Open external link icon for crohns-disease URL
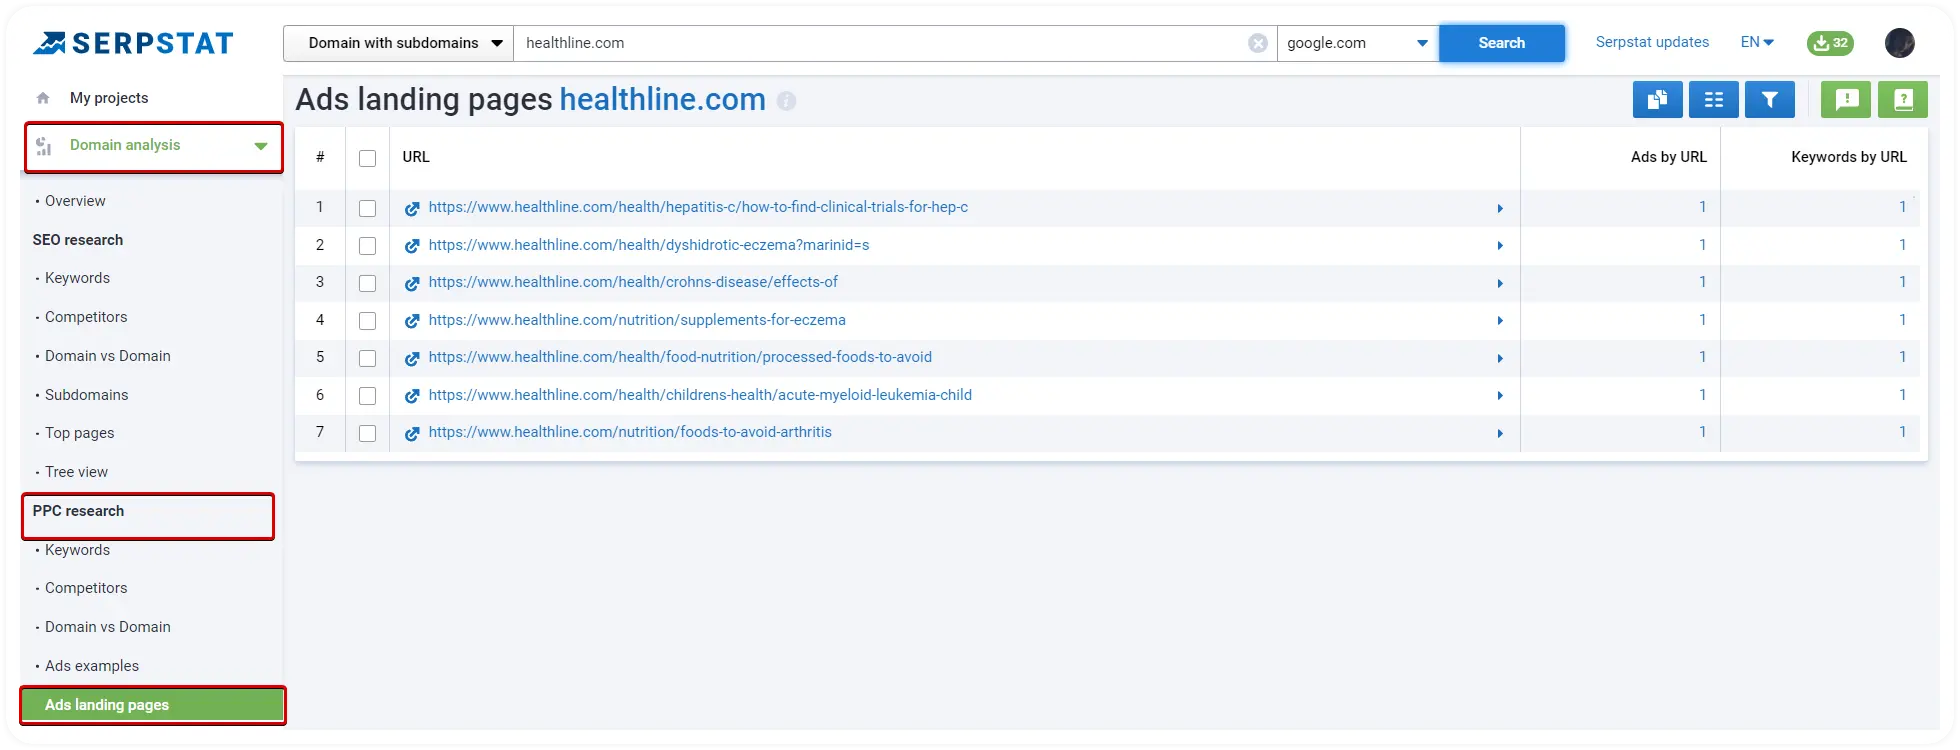The height and width of the screenshot is (750, 1960). (412, 283)
